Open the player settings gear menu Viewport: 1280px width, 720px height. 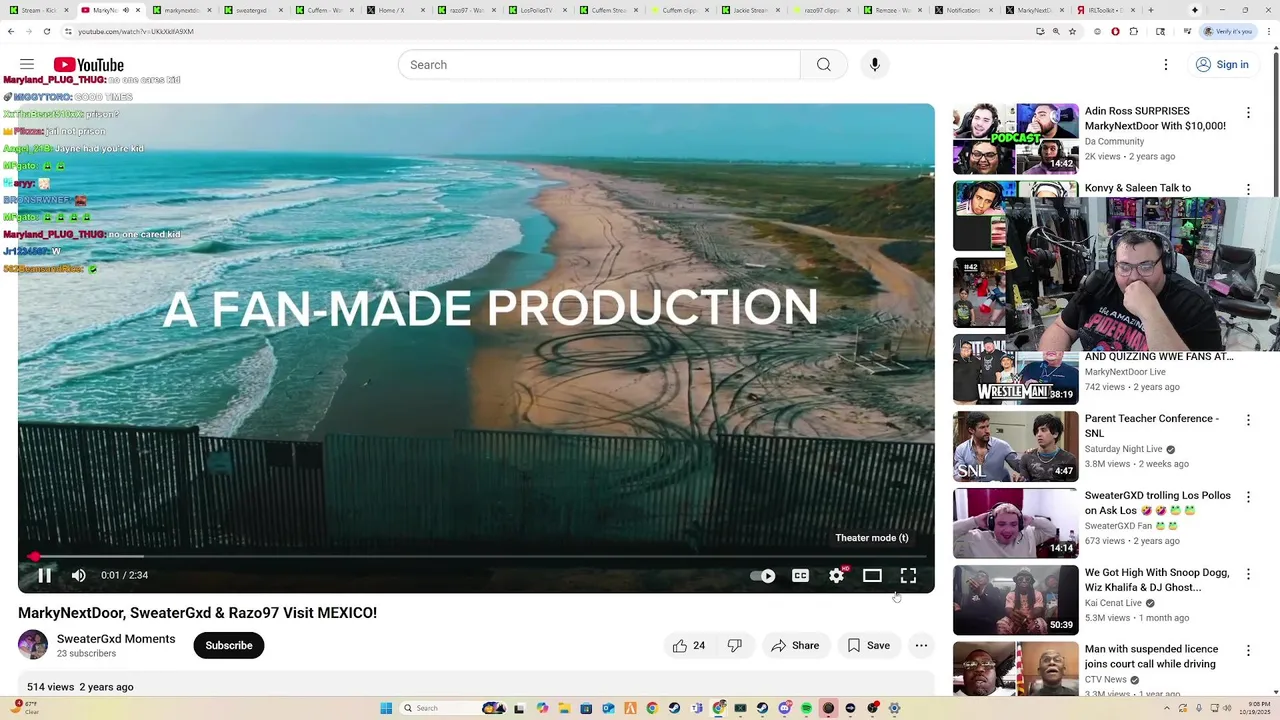(836, 576)
